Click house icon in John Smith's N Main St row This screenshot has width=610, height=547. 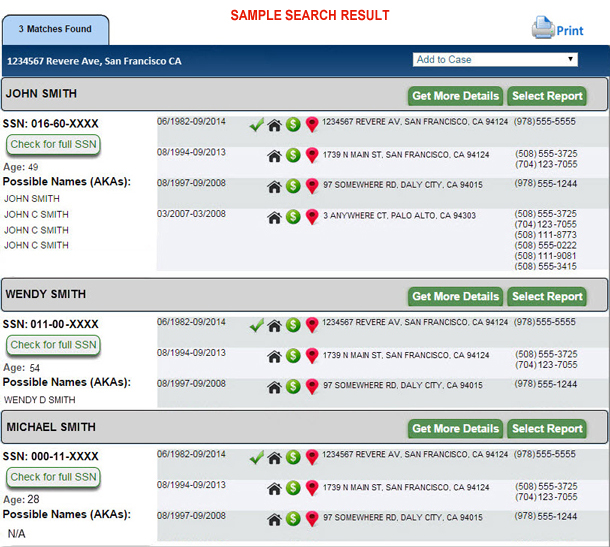(275, 156)
